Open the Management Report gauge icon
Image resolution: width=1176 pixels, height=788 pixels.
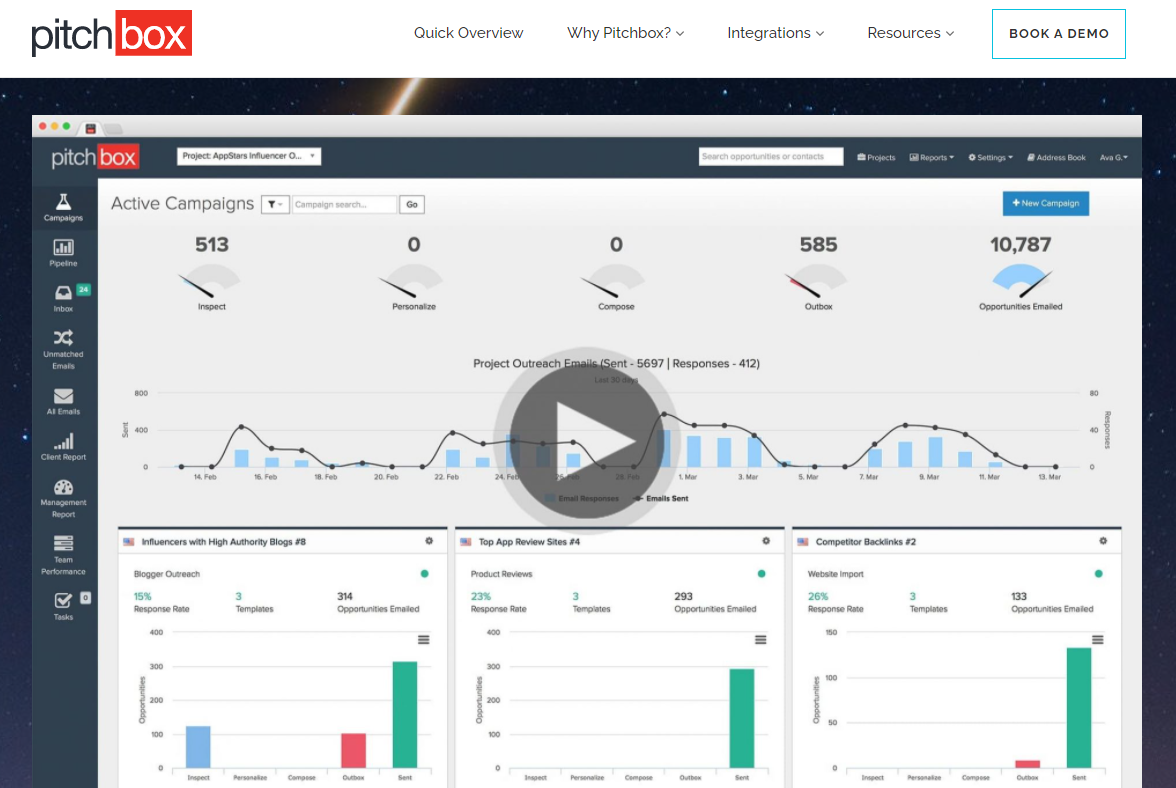click(x=63, y=487)
